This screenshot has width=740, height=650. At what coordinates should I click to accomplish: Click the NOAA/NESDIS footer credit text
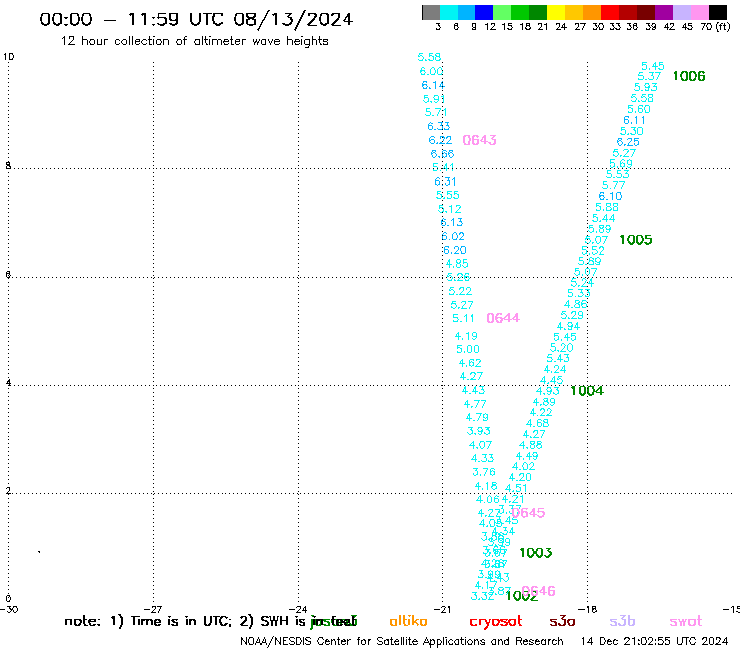402,641
